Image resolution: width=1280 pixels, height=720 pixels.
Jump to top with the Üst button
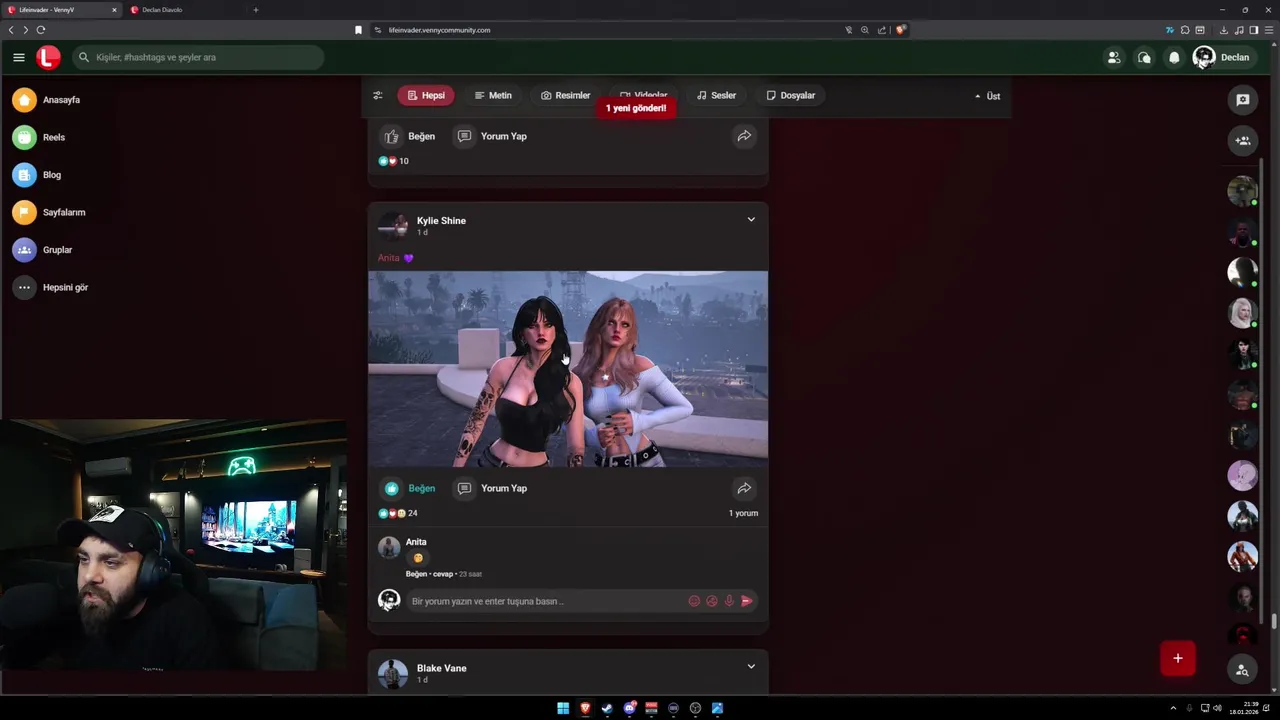click(x=987, y=96)
